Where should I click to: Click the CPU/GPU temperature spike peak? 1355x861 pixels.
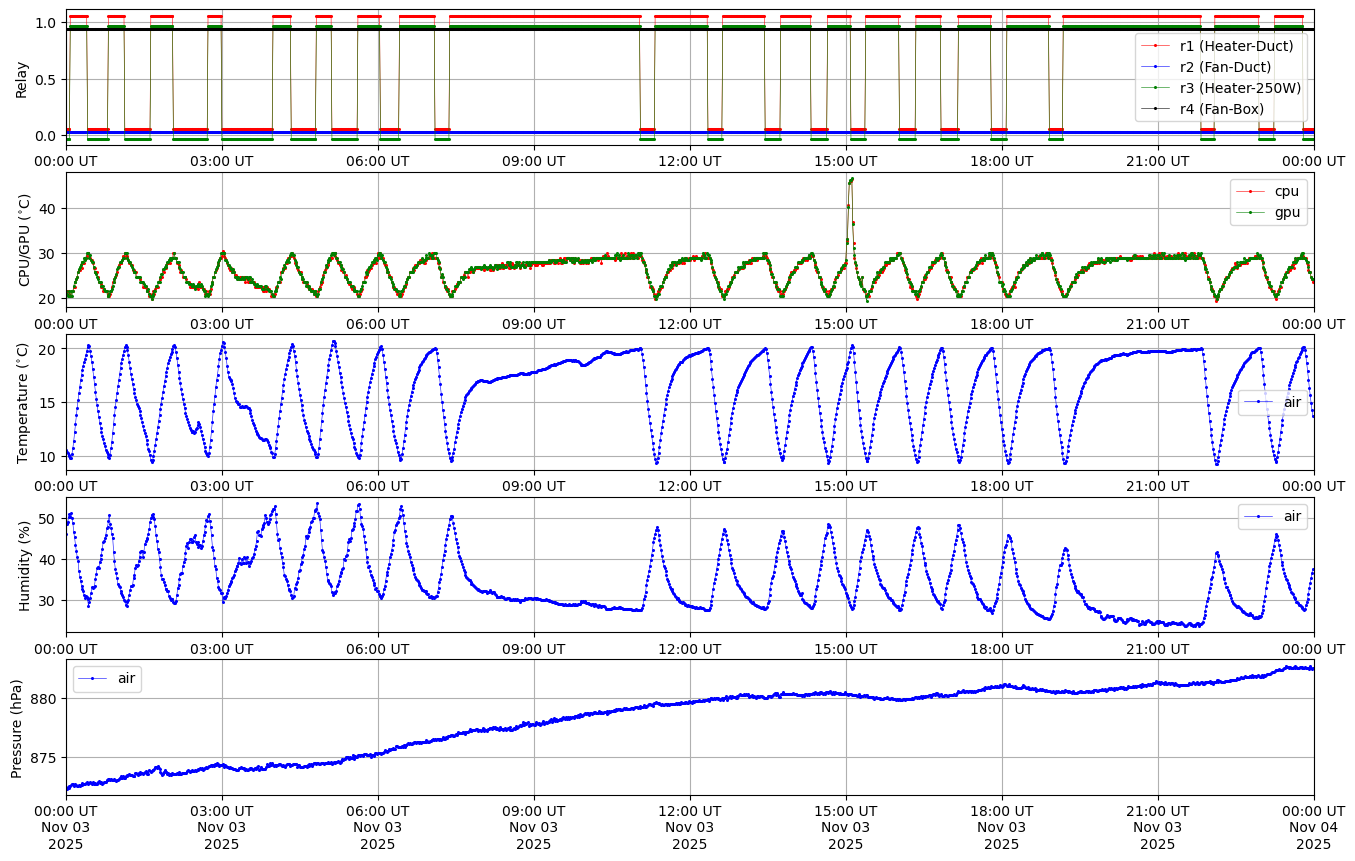pos(851,179)
